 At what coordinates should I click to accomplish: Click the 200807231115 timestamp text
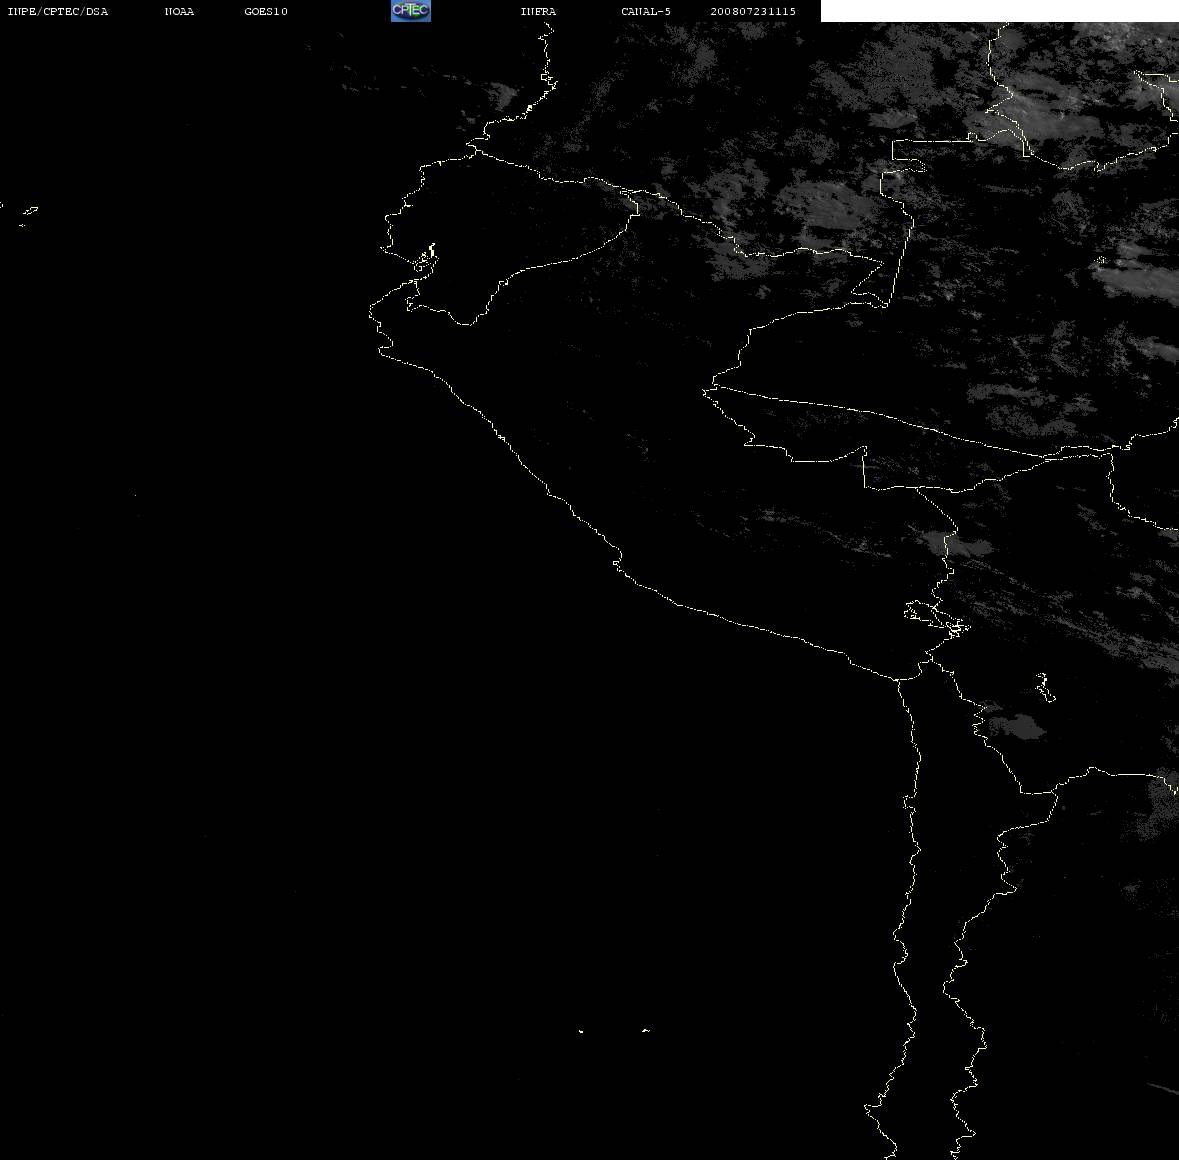pos(753,11)
